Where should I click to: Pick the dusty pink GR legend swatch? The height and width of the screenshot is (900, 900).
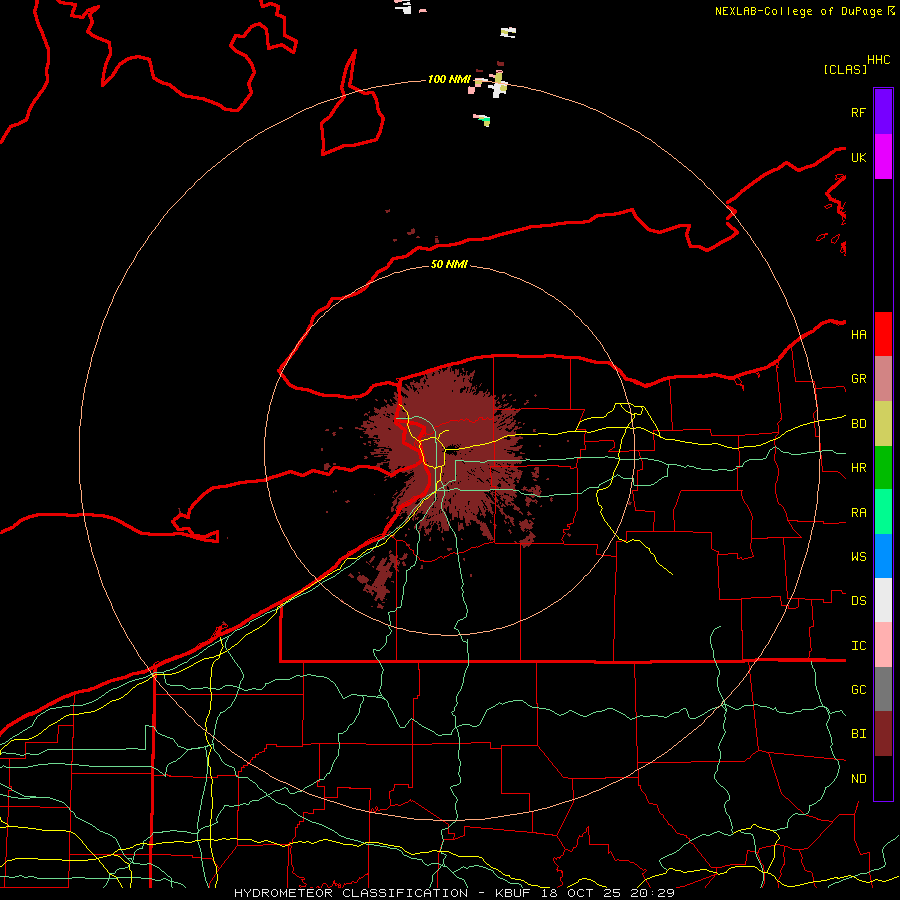[883, 379]
